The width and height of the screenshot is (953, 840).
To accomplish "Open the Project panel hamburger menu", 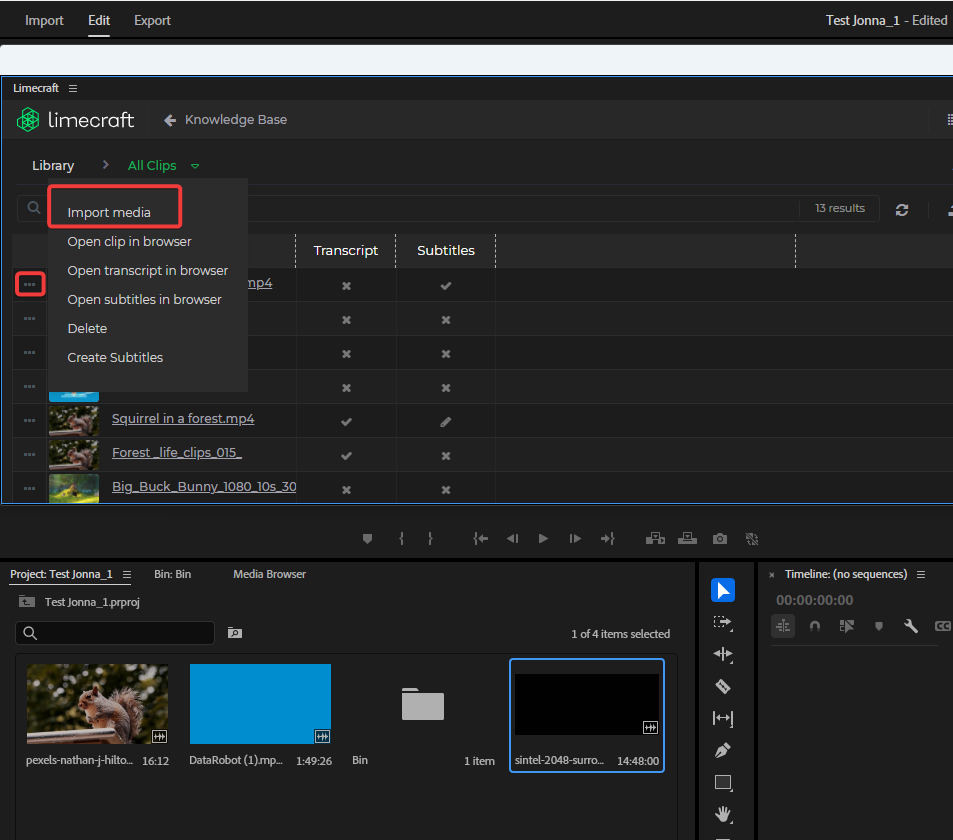I will pos(127,575).
